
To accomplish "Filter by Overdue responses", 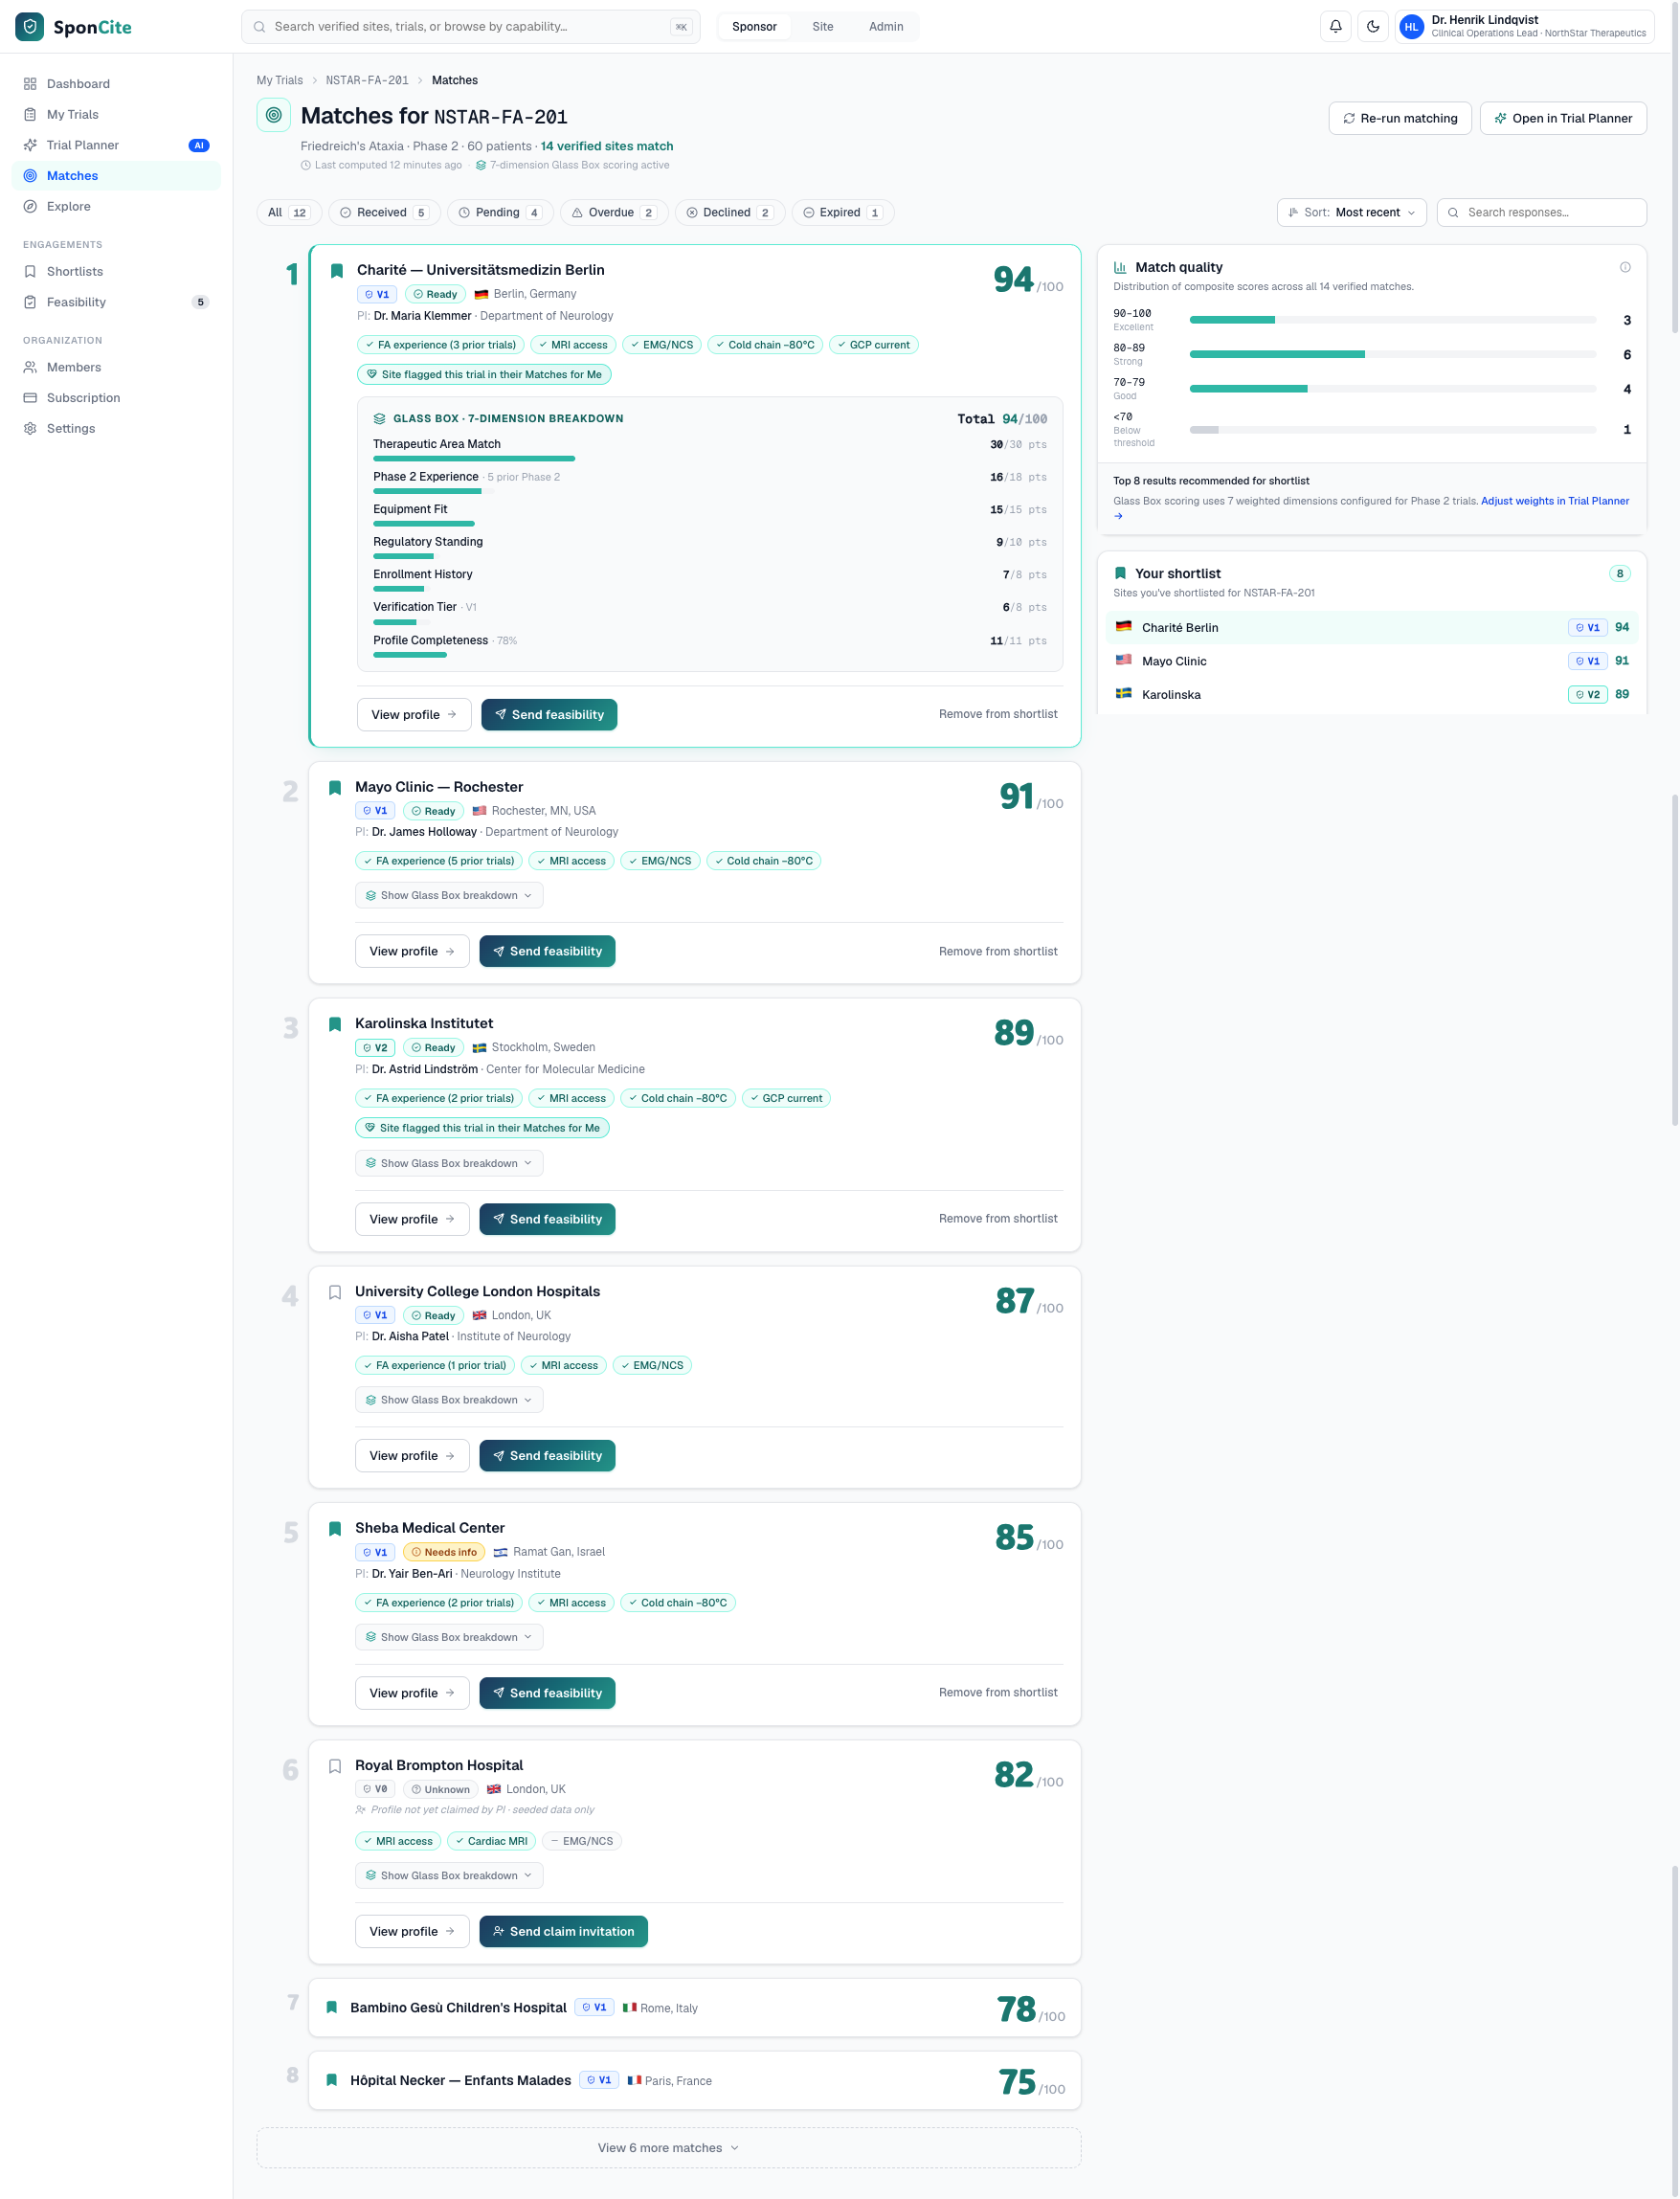I will pos(612,212).
